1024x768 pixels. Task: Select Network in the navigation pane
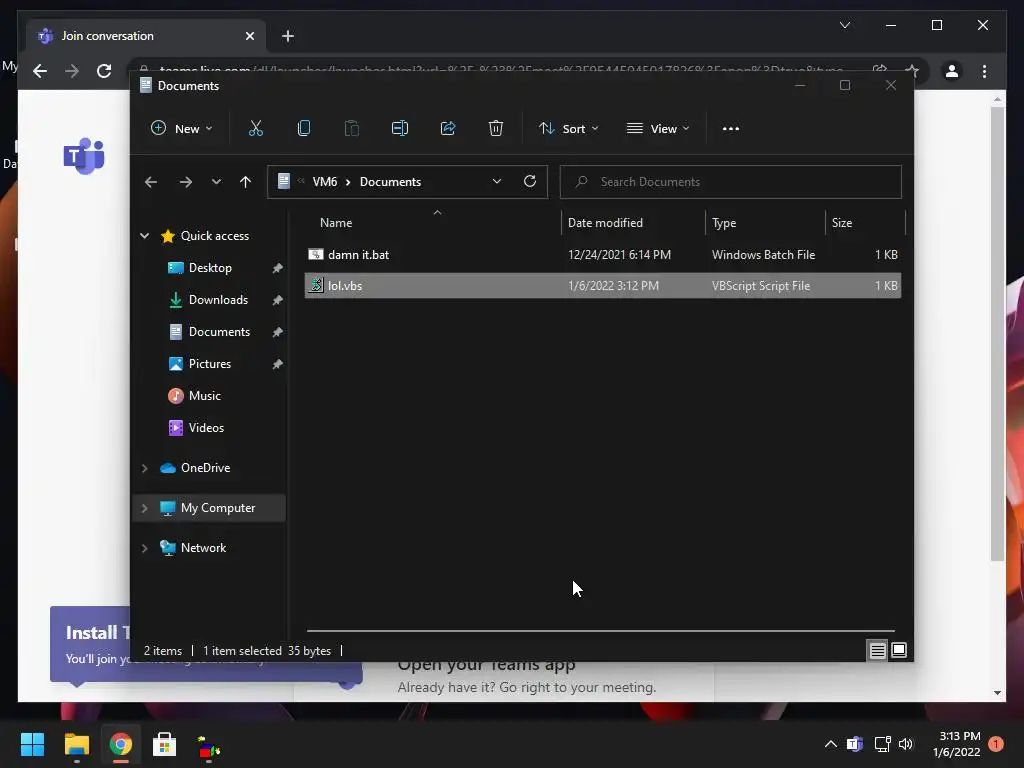203,548
